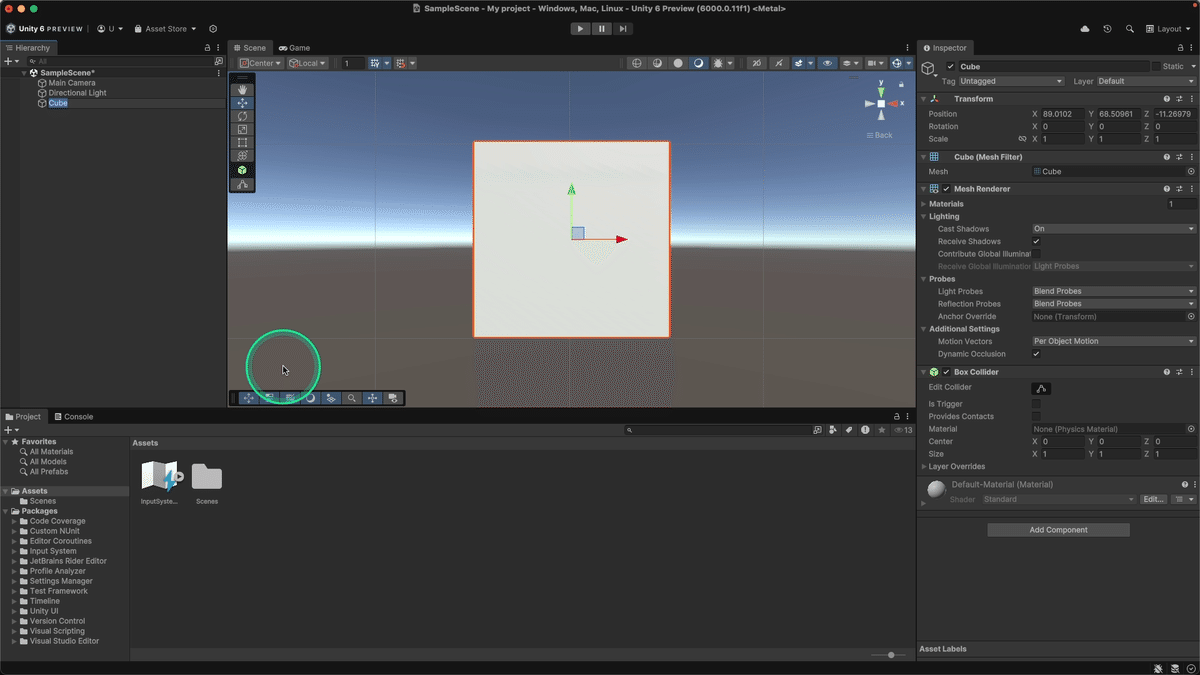Image resolution: width=1200 pixels, height=675 pixels.
Task: Open the Layer dropdown
Action: click(x=1146, y=81)
